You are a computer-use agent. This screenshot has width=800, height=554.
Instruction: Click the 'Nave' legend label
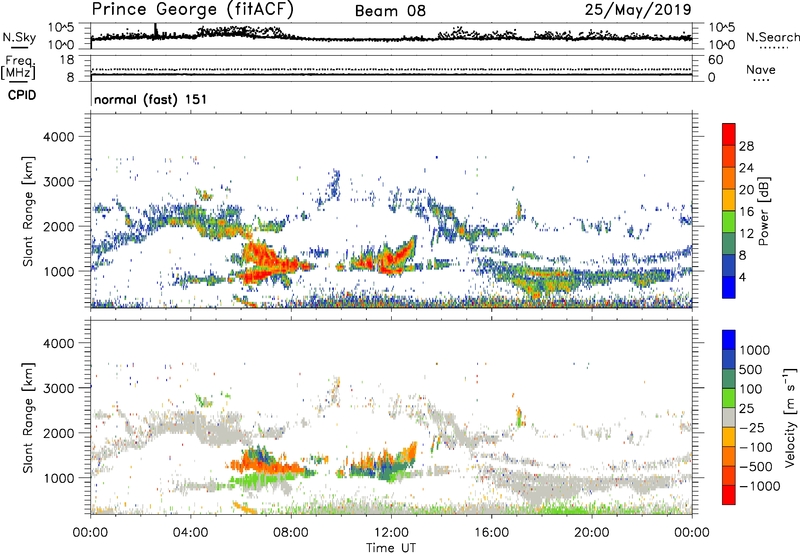[761, 69]
